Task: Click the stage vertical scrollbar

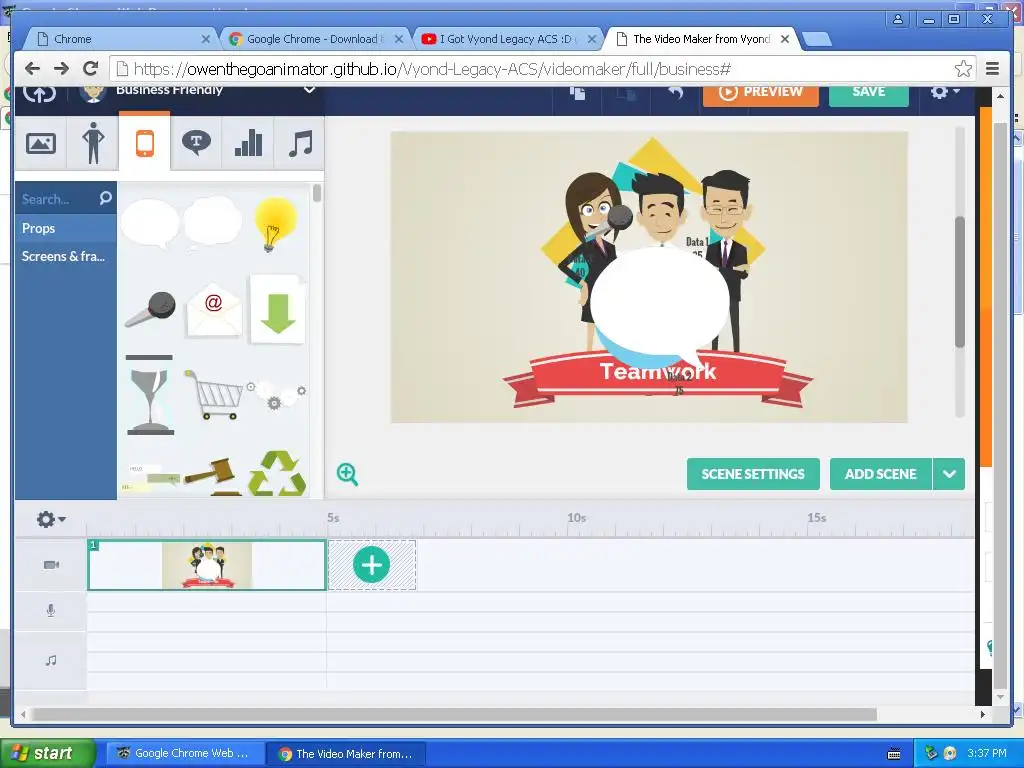Action: pos(959,281)
